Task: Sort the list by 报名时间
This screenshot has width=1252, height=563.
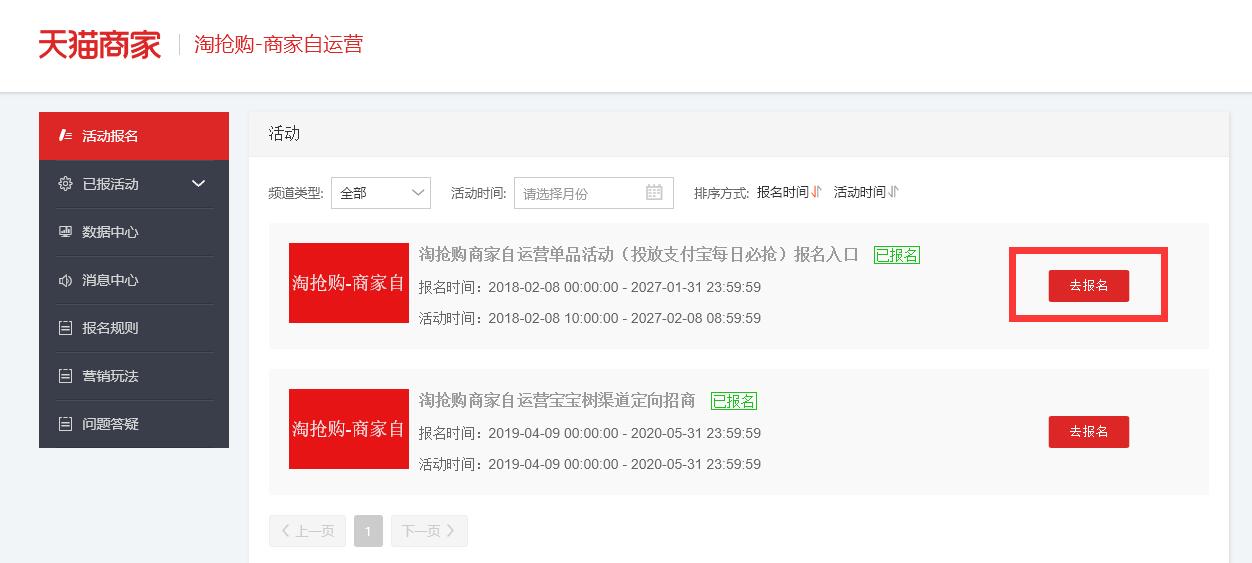Action: tap(782, 192)
